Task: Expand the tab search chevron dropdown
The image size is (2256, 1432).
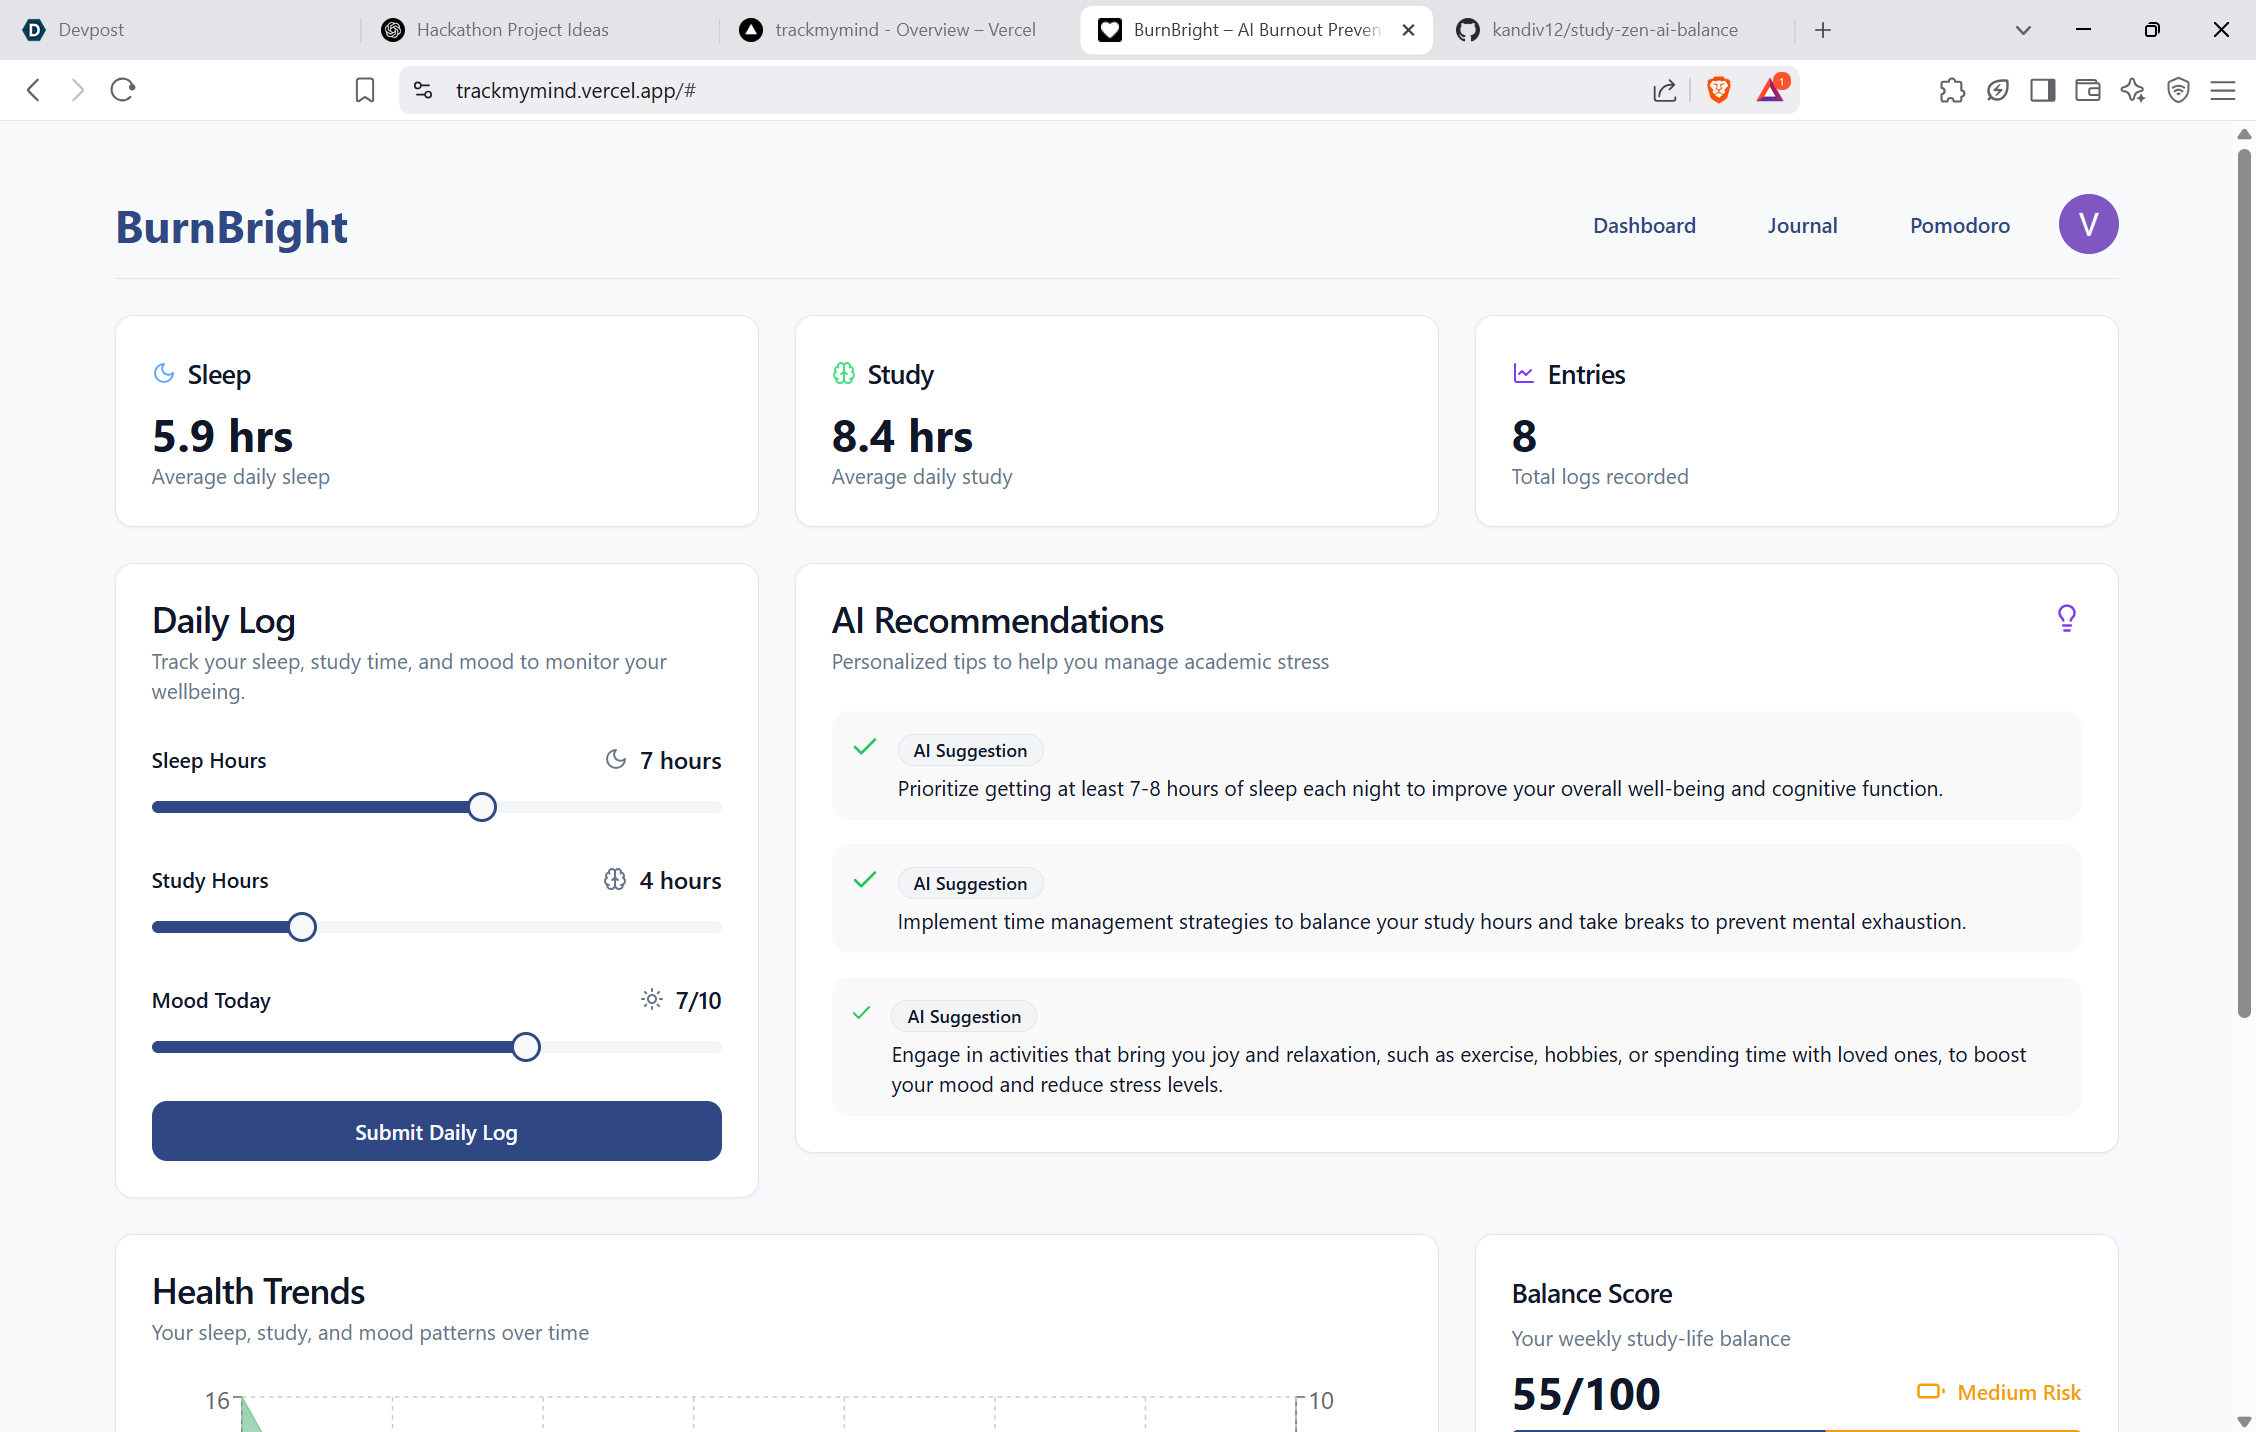Action: coord(2023,30)
